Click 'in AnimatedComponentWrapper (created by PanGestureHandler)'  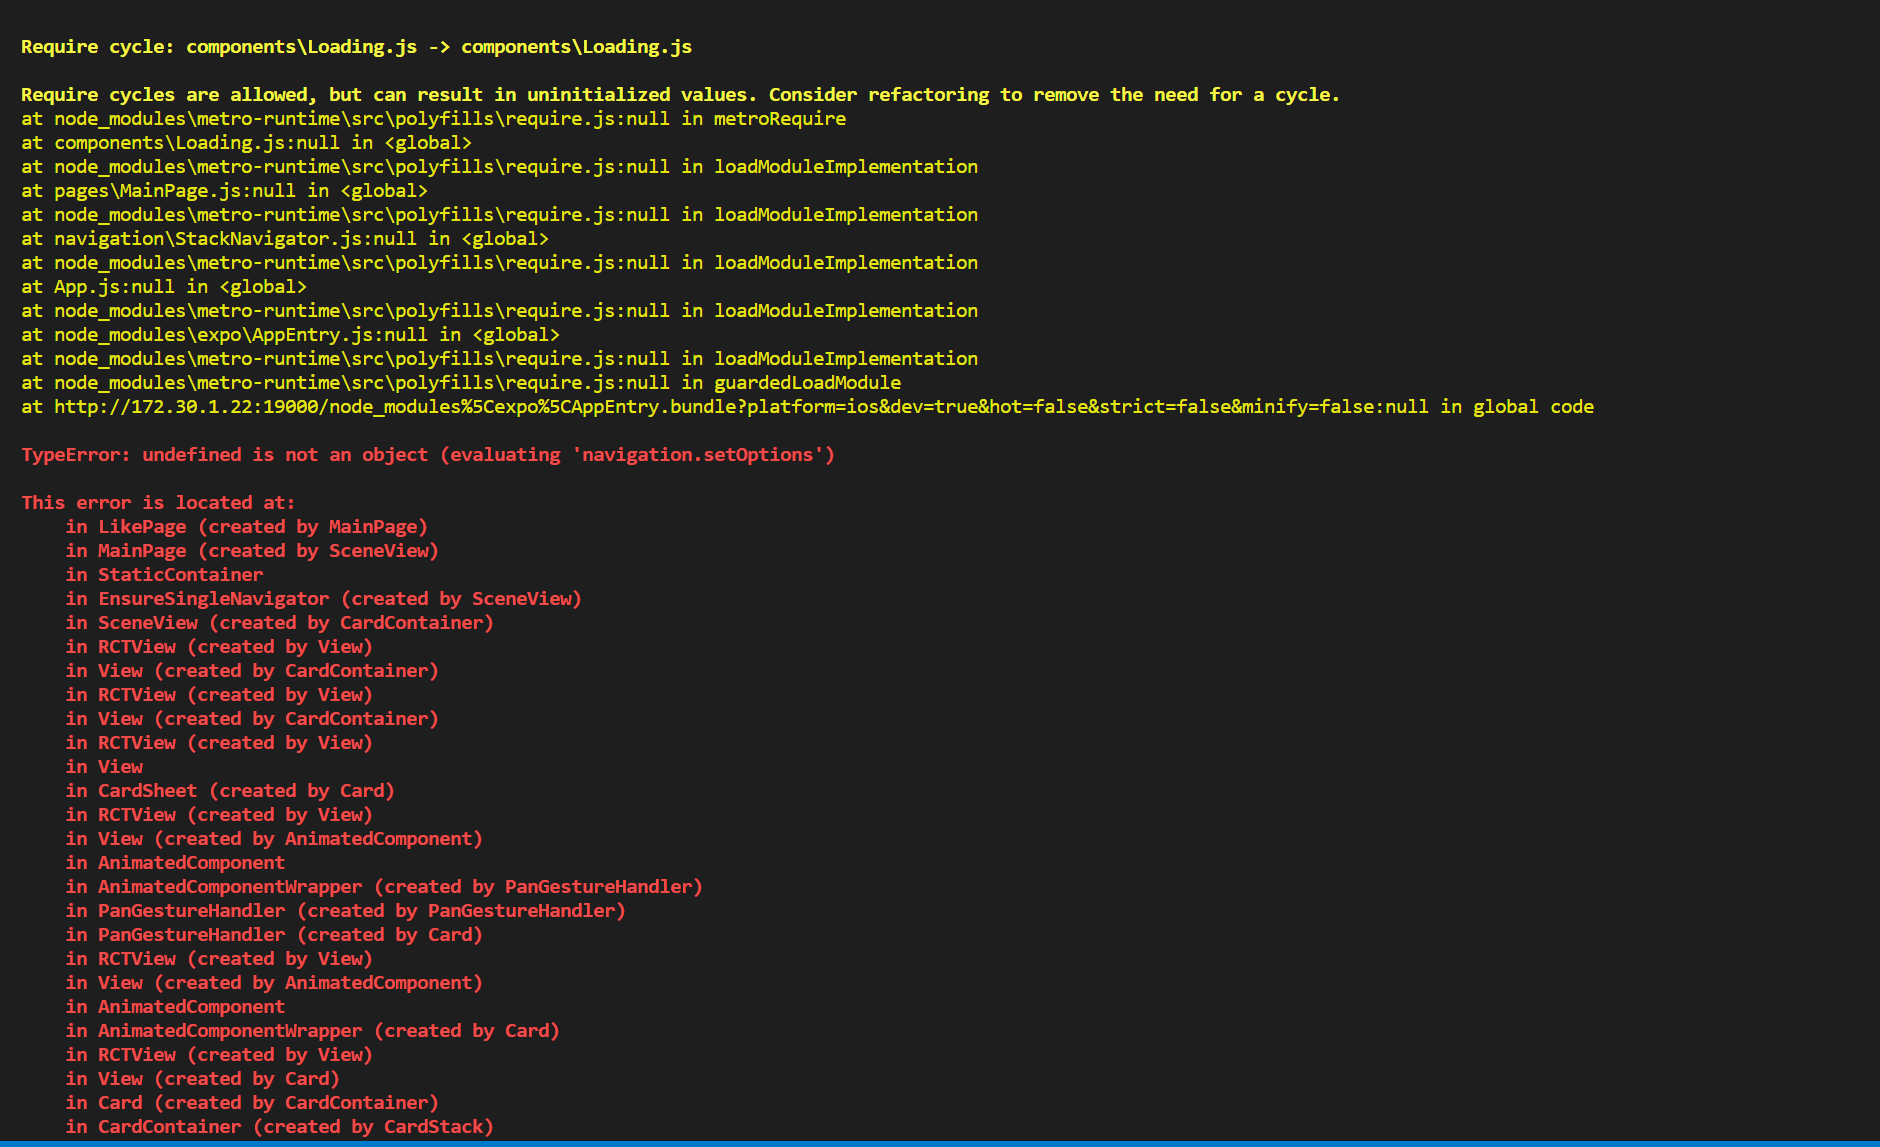click(x=384, y=887)
